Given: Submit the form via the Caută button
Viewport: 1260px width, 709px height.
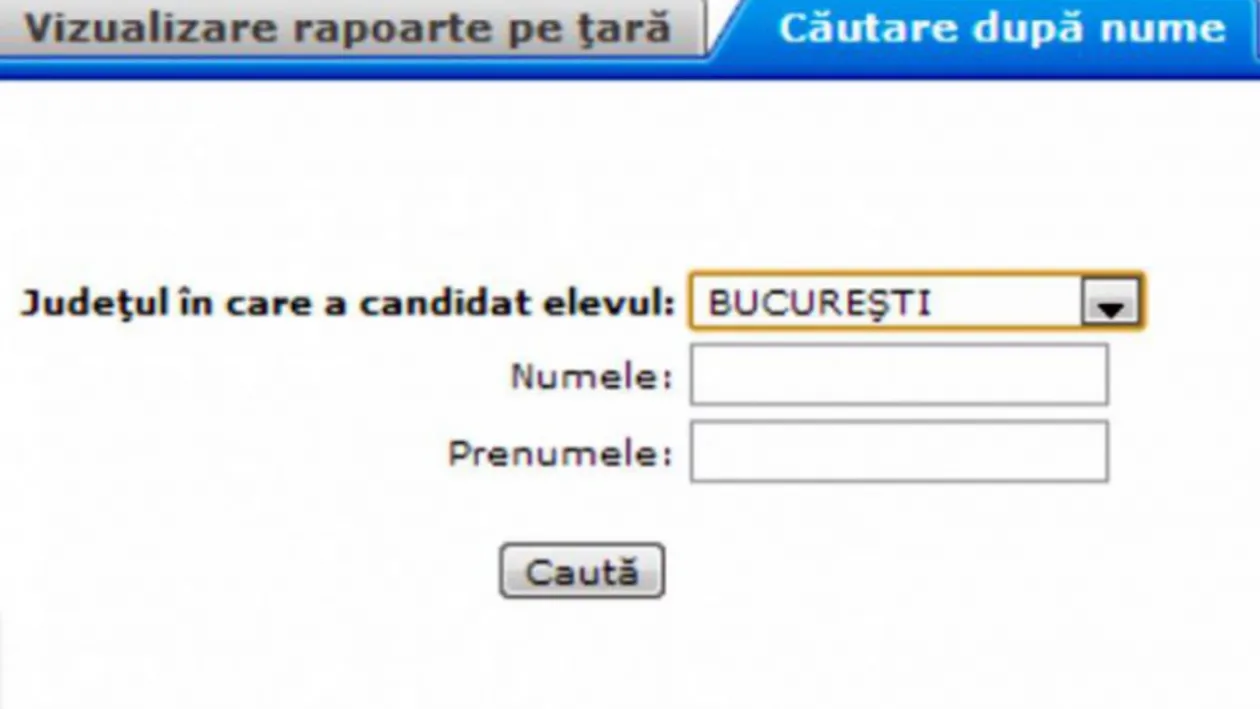Looking at the screenshot, I should tap(581, 570).
